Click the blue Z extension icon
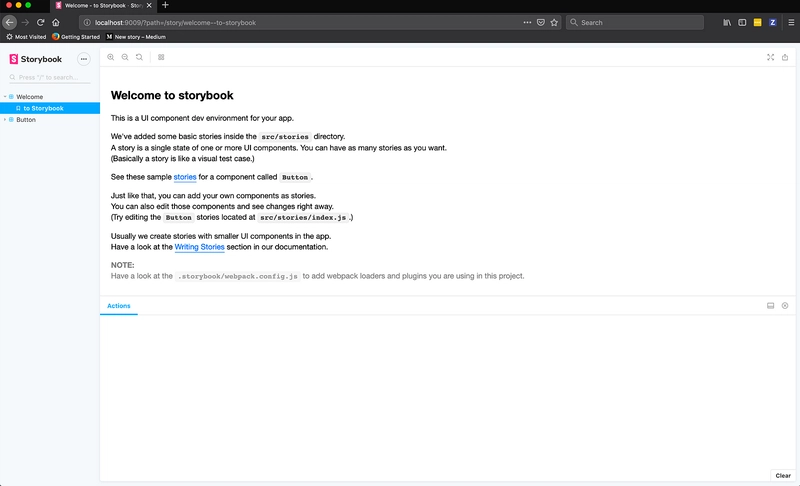This screenshot has width=800, height=486. (773, 22)
